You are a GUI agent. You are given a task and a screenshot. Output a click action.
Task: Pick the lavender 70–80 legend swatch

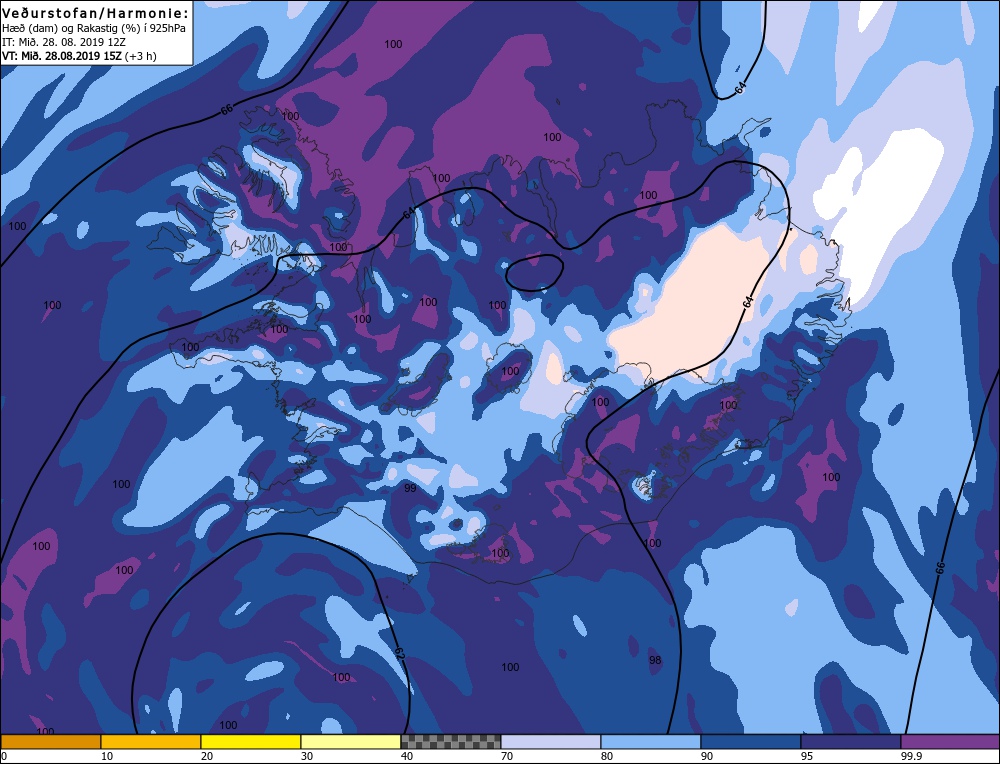(x=551, y=741)
